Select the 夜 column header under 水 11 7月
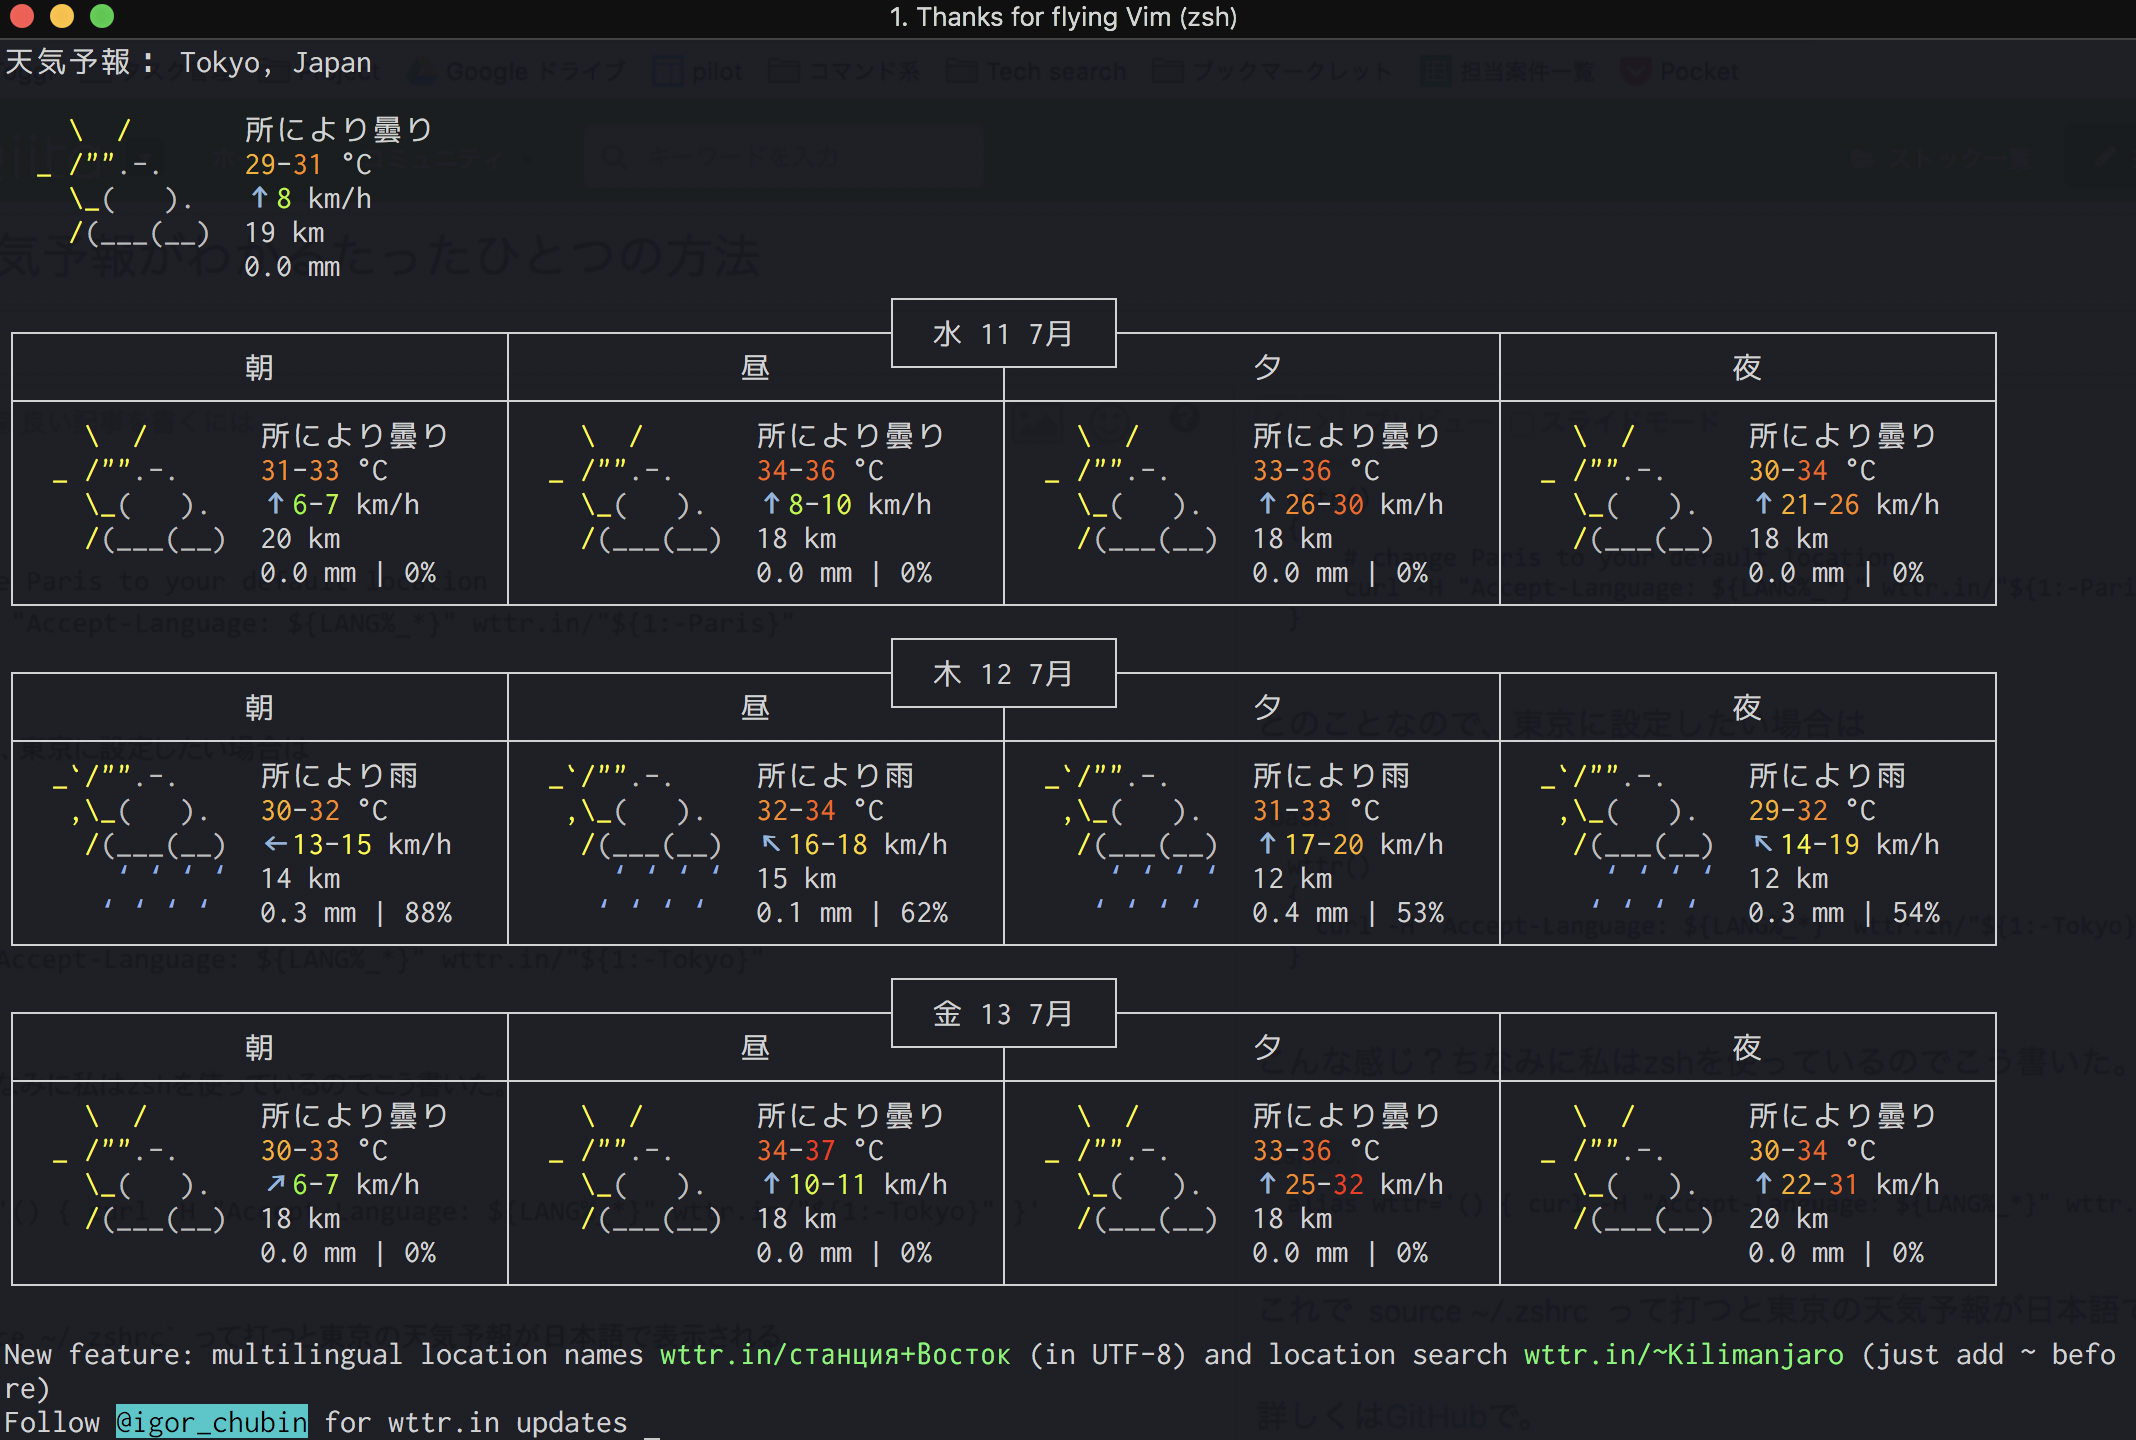This screenshot has height=1440, width=2136. coord(1748,368)
